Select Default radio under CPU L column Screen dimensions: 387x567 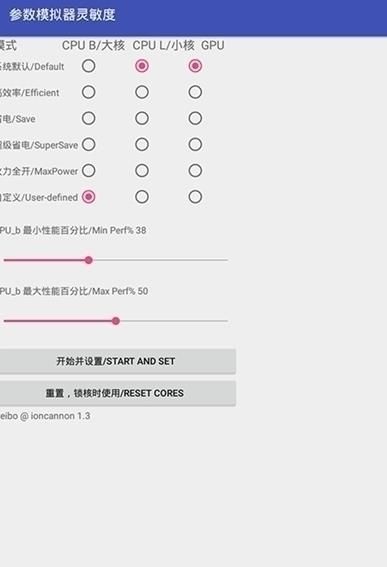tap(142, 66)
